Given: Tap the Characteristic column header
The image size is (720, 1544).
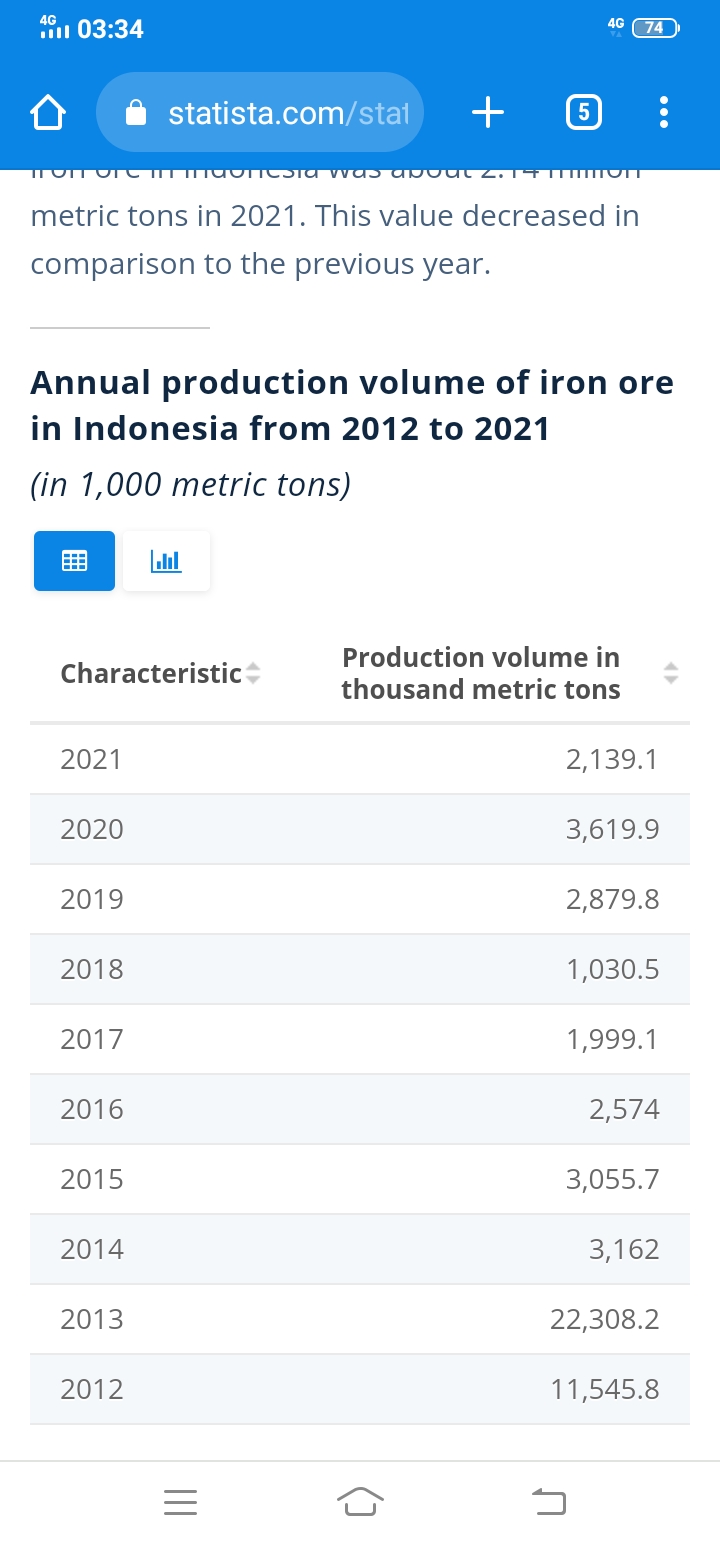Looking at the screenshot, I should tap(151, 674).
